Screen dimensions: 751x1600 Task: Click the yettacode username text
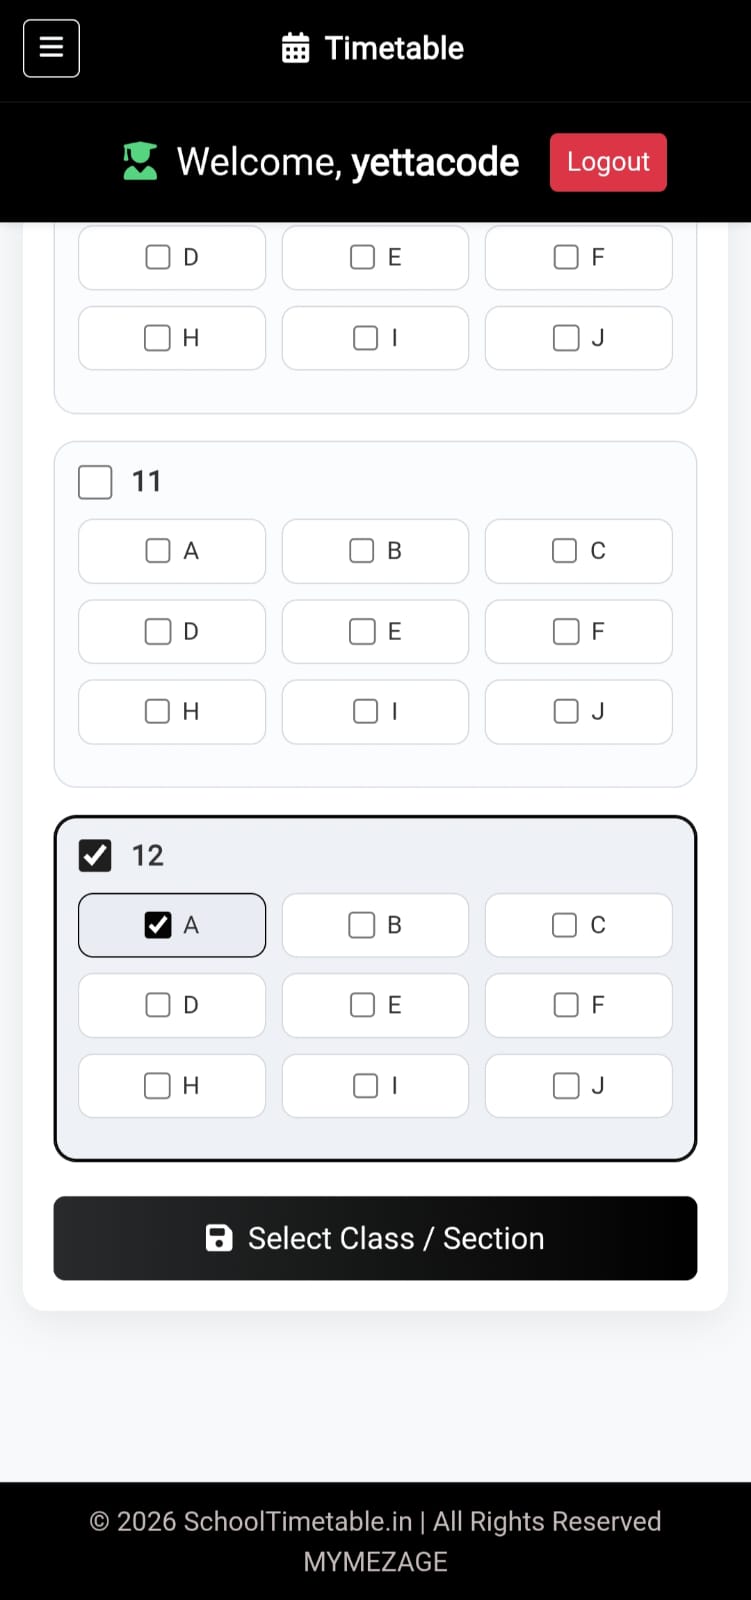pyautogui.click(x=435, y=161)
